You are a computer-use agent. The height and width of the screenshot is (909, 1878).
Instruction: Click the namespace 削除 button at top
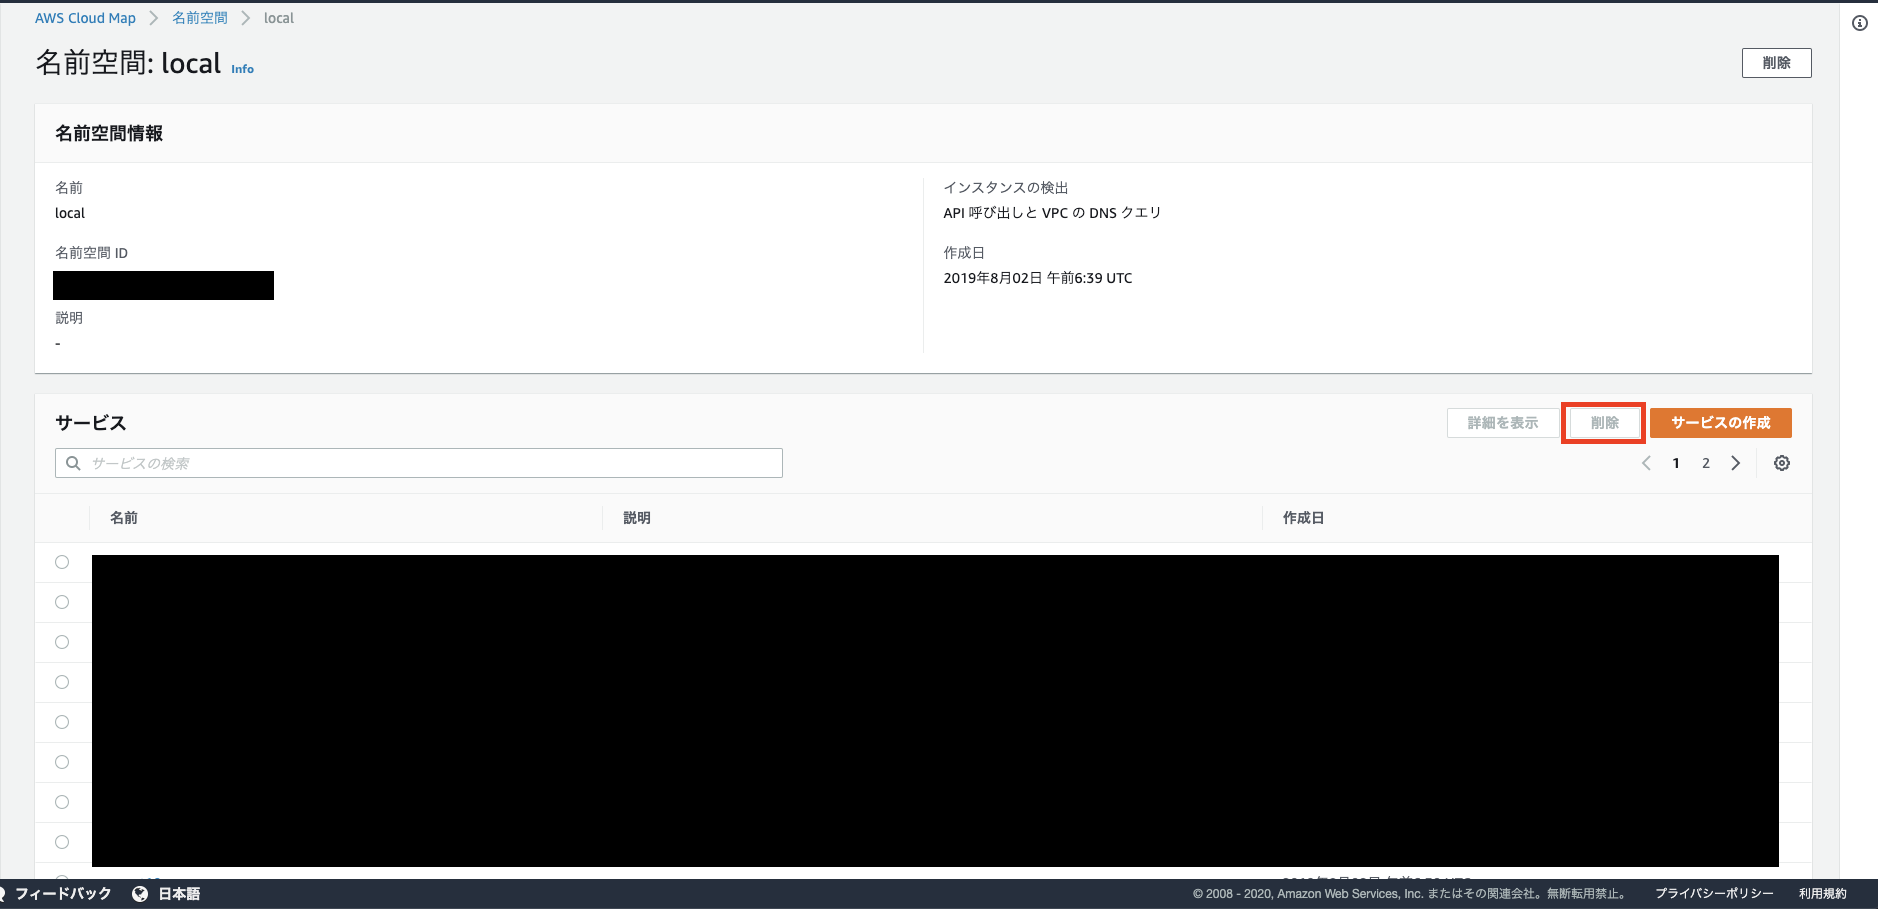[1777, 62]
